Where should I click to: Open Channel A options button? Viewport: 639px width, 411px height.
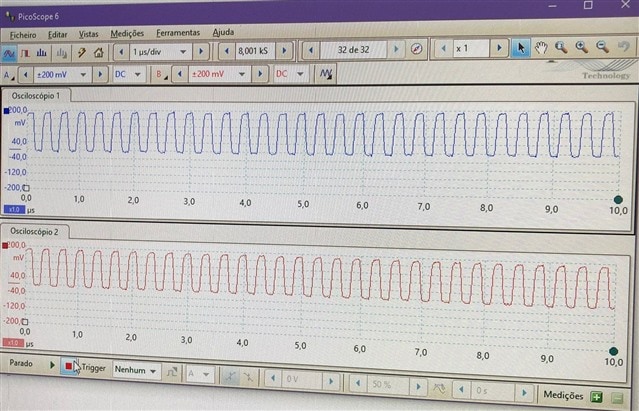click(x=9, y=75)
